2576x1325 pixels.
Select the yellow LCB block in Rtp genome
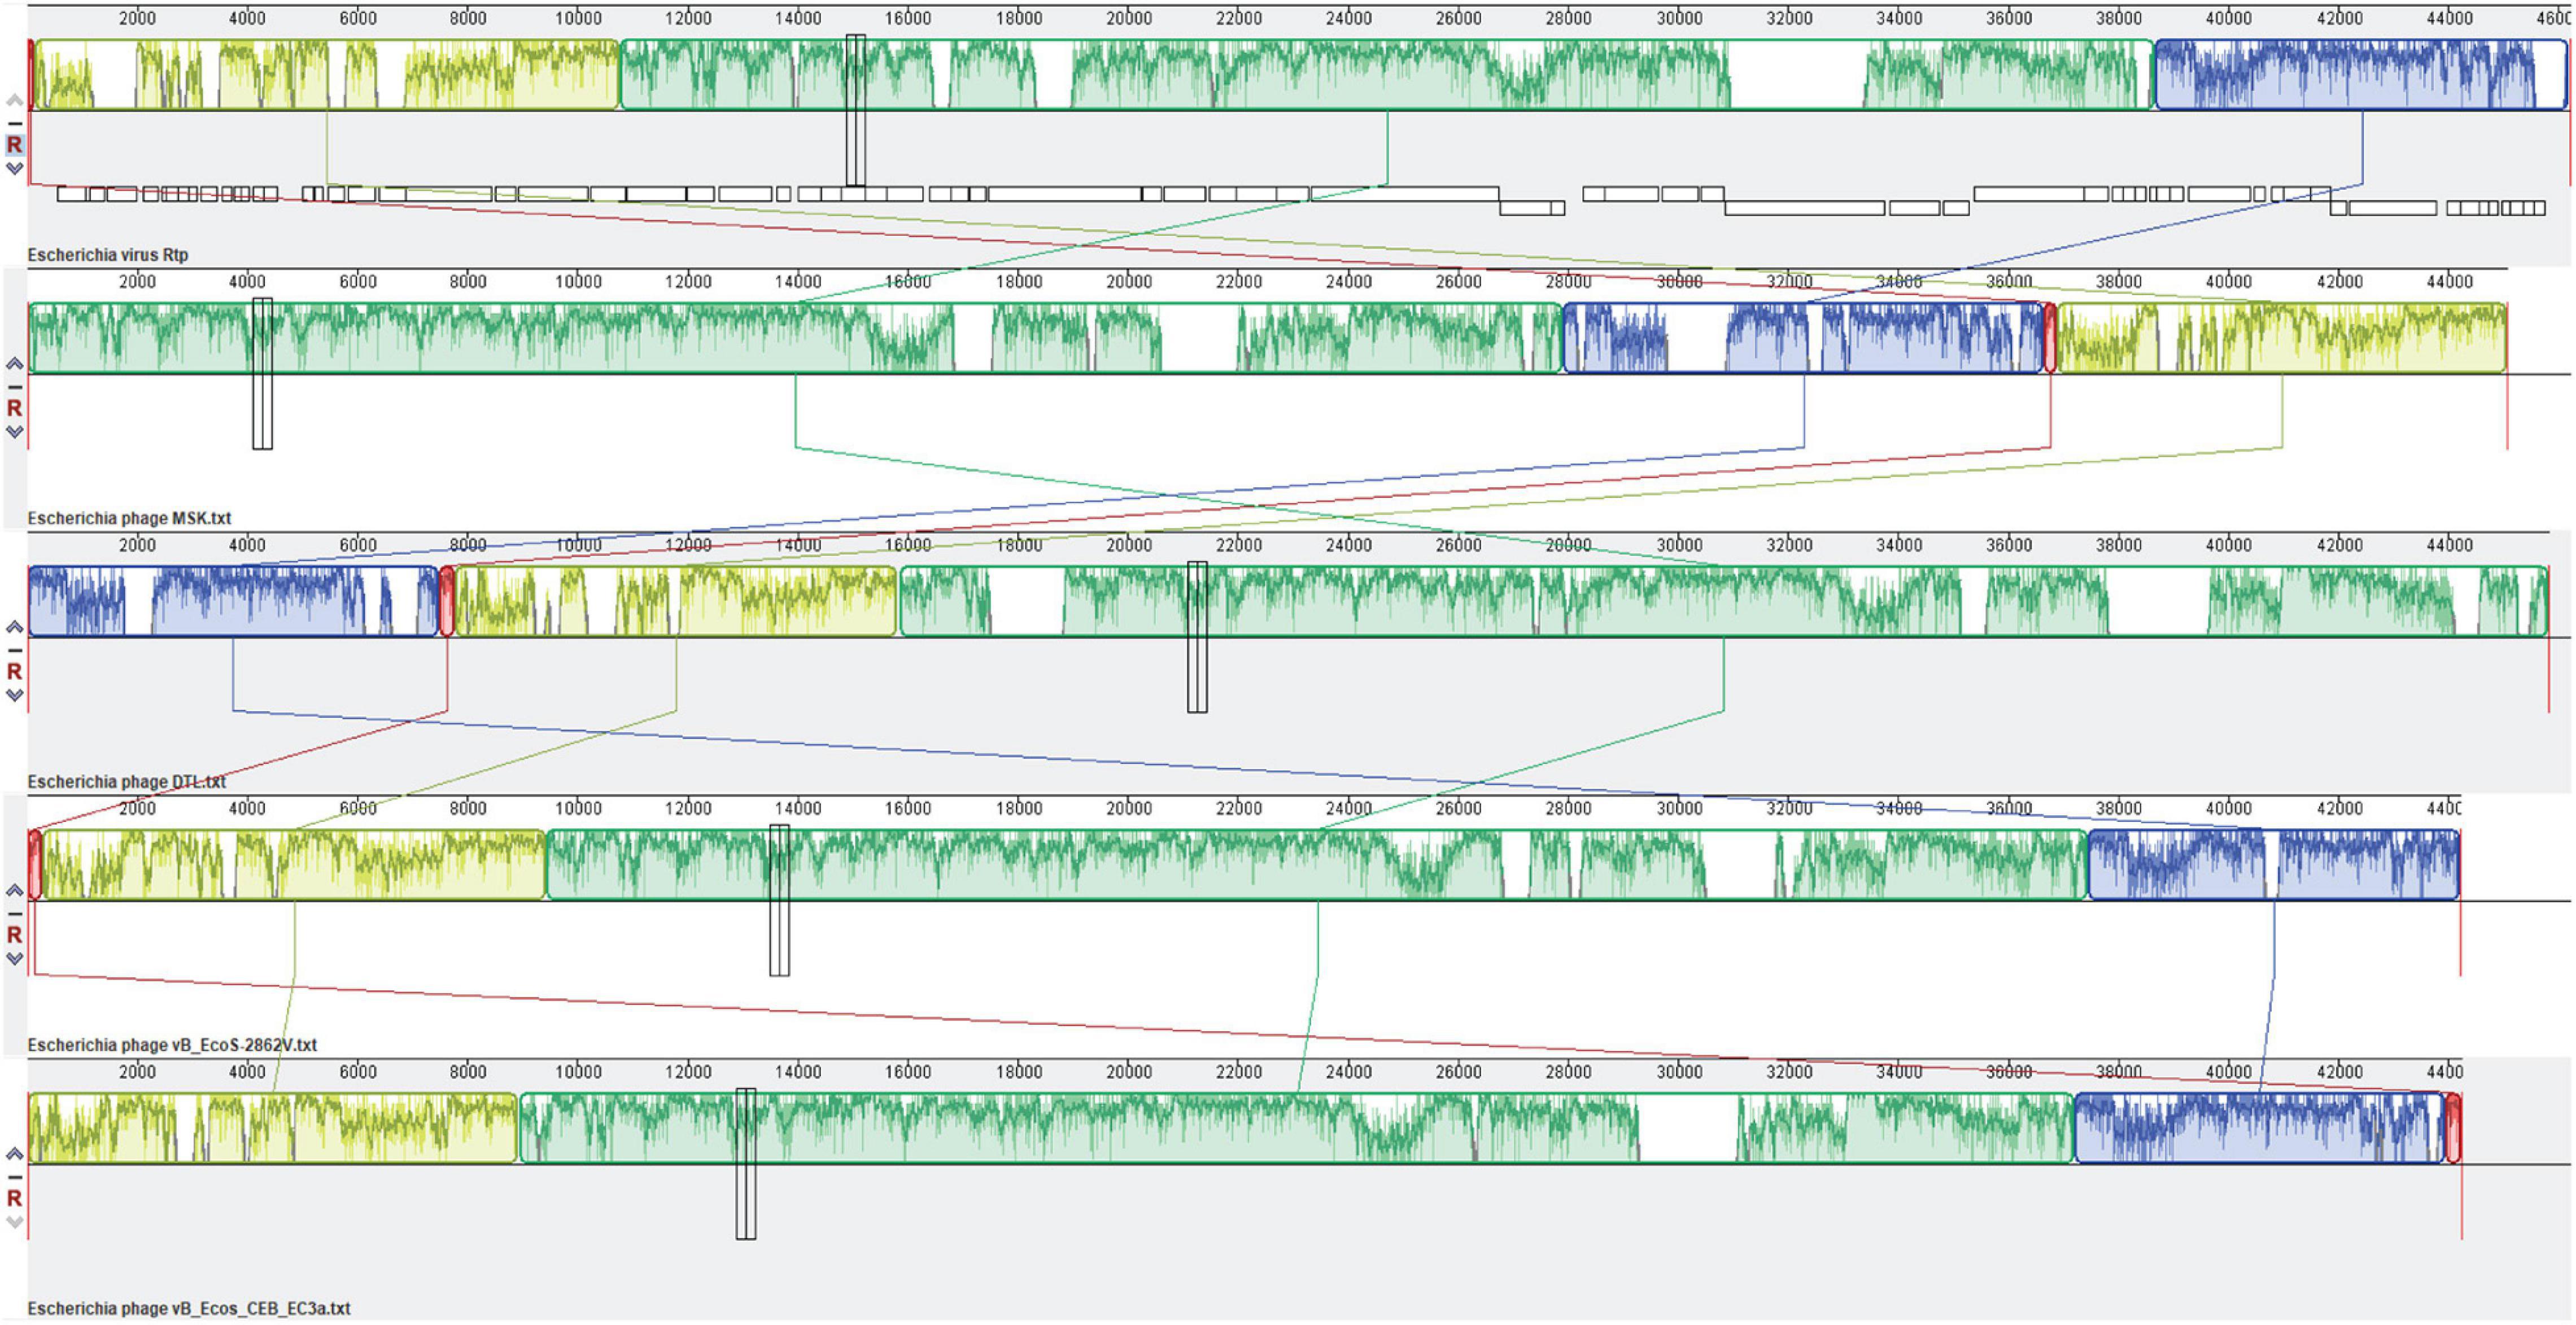click(327, 75)
